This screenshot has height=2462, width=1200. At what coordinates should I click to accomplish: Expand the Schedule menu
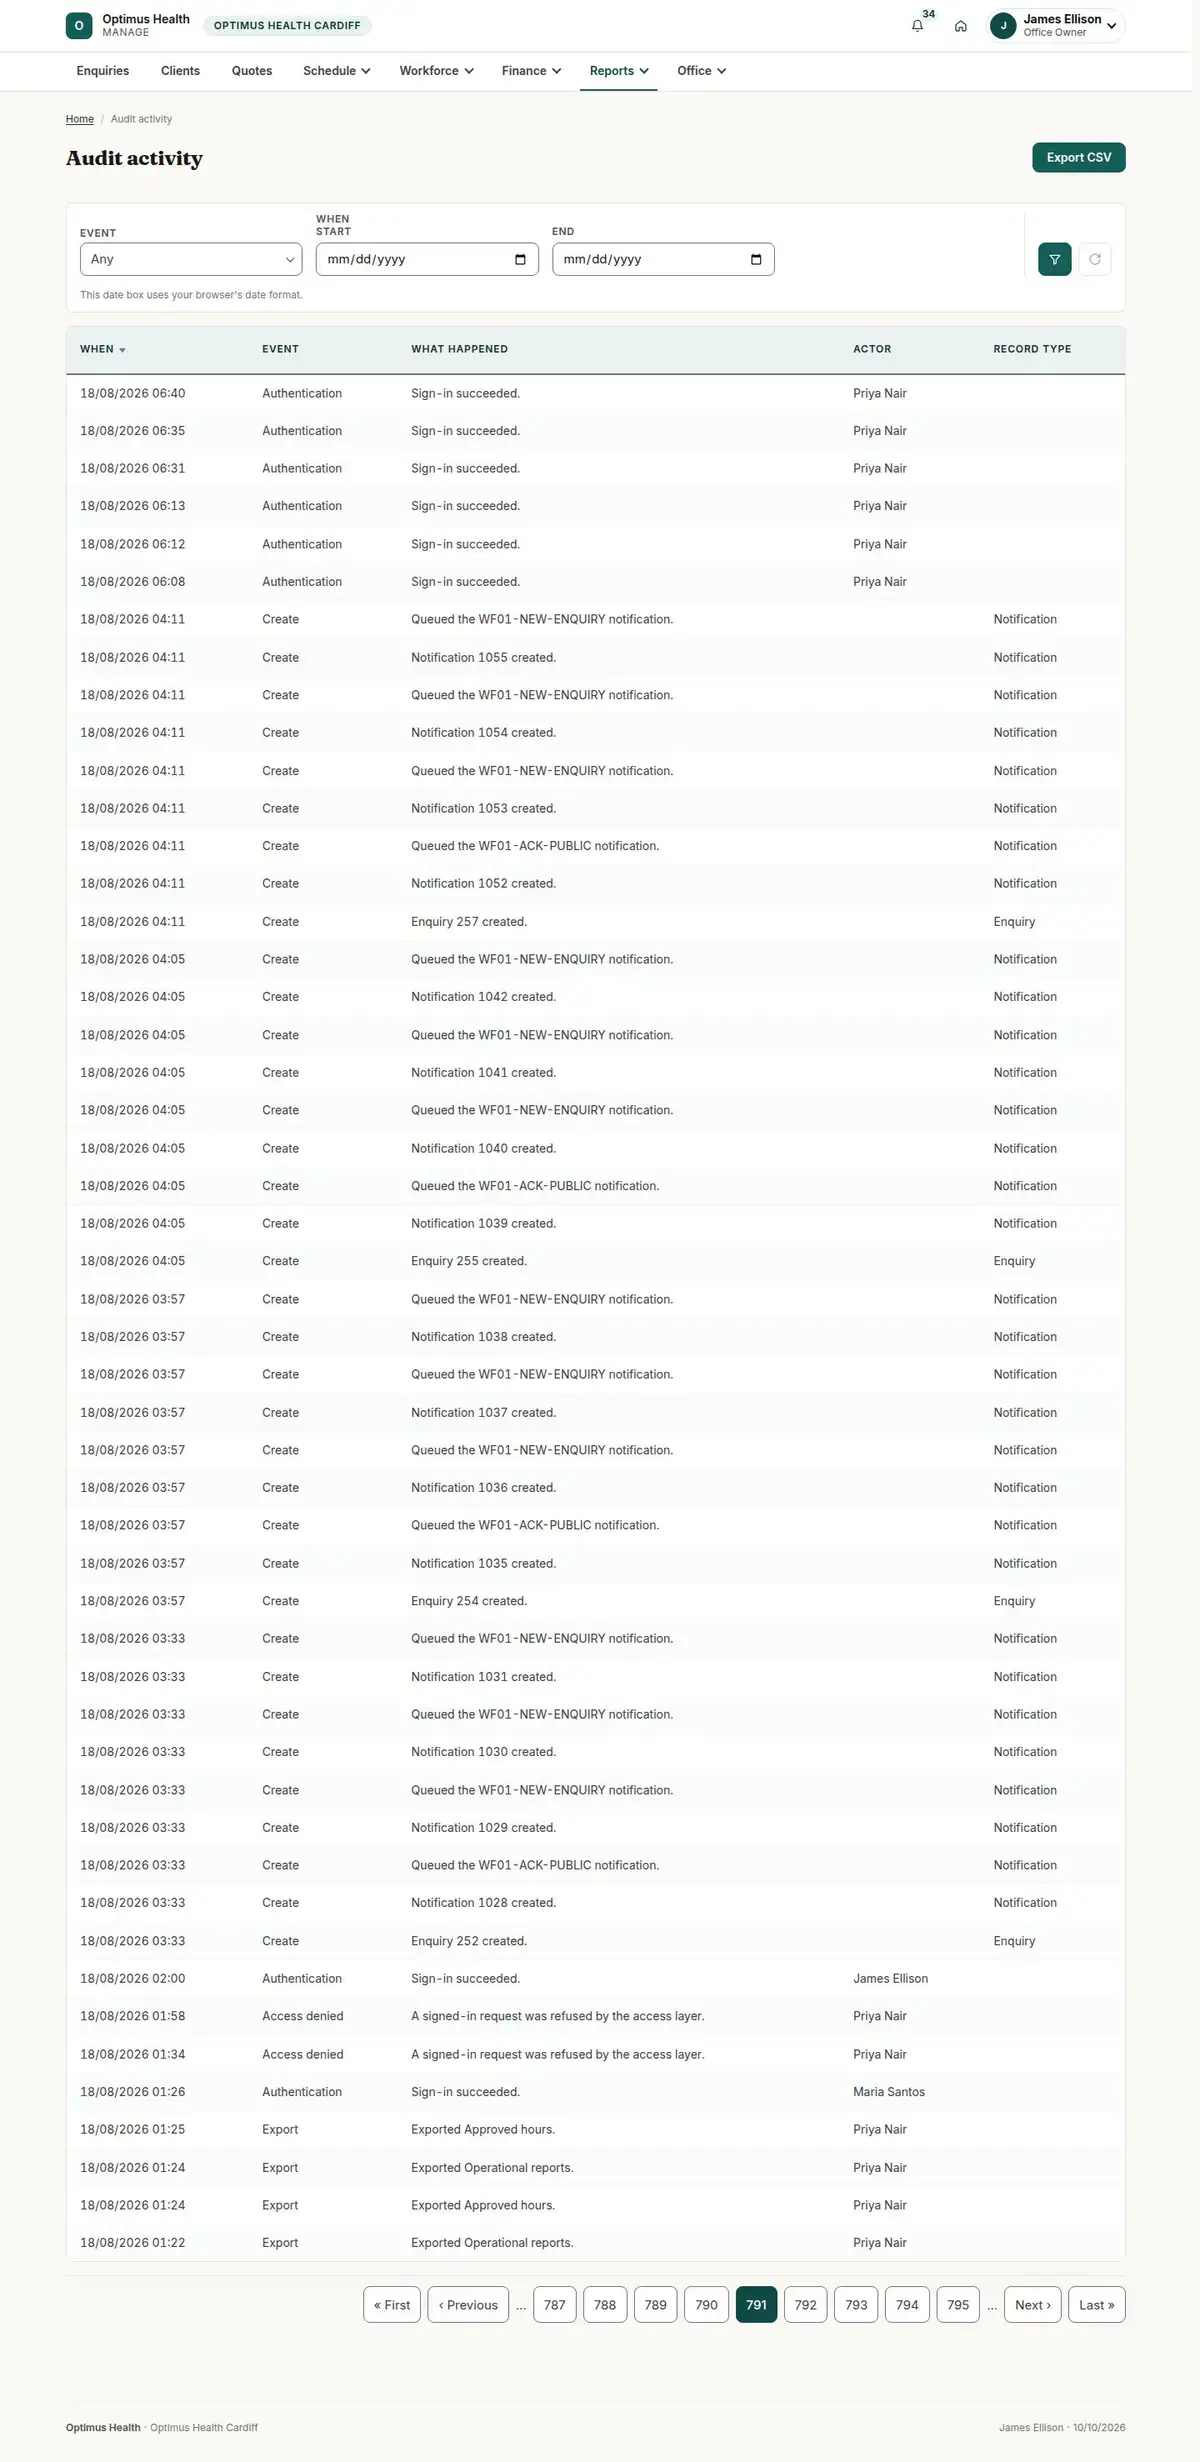pyautogui.click(x=337, y=71)
